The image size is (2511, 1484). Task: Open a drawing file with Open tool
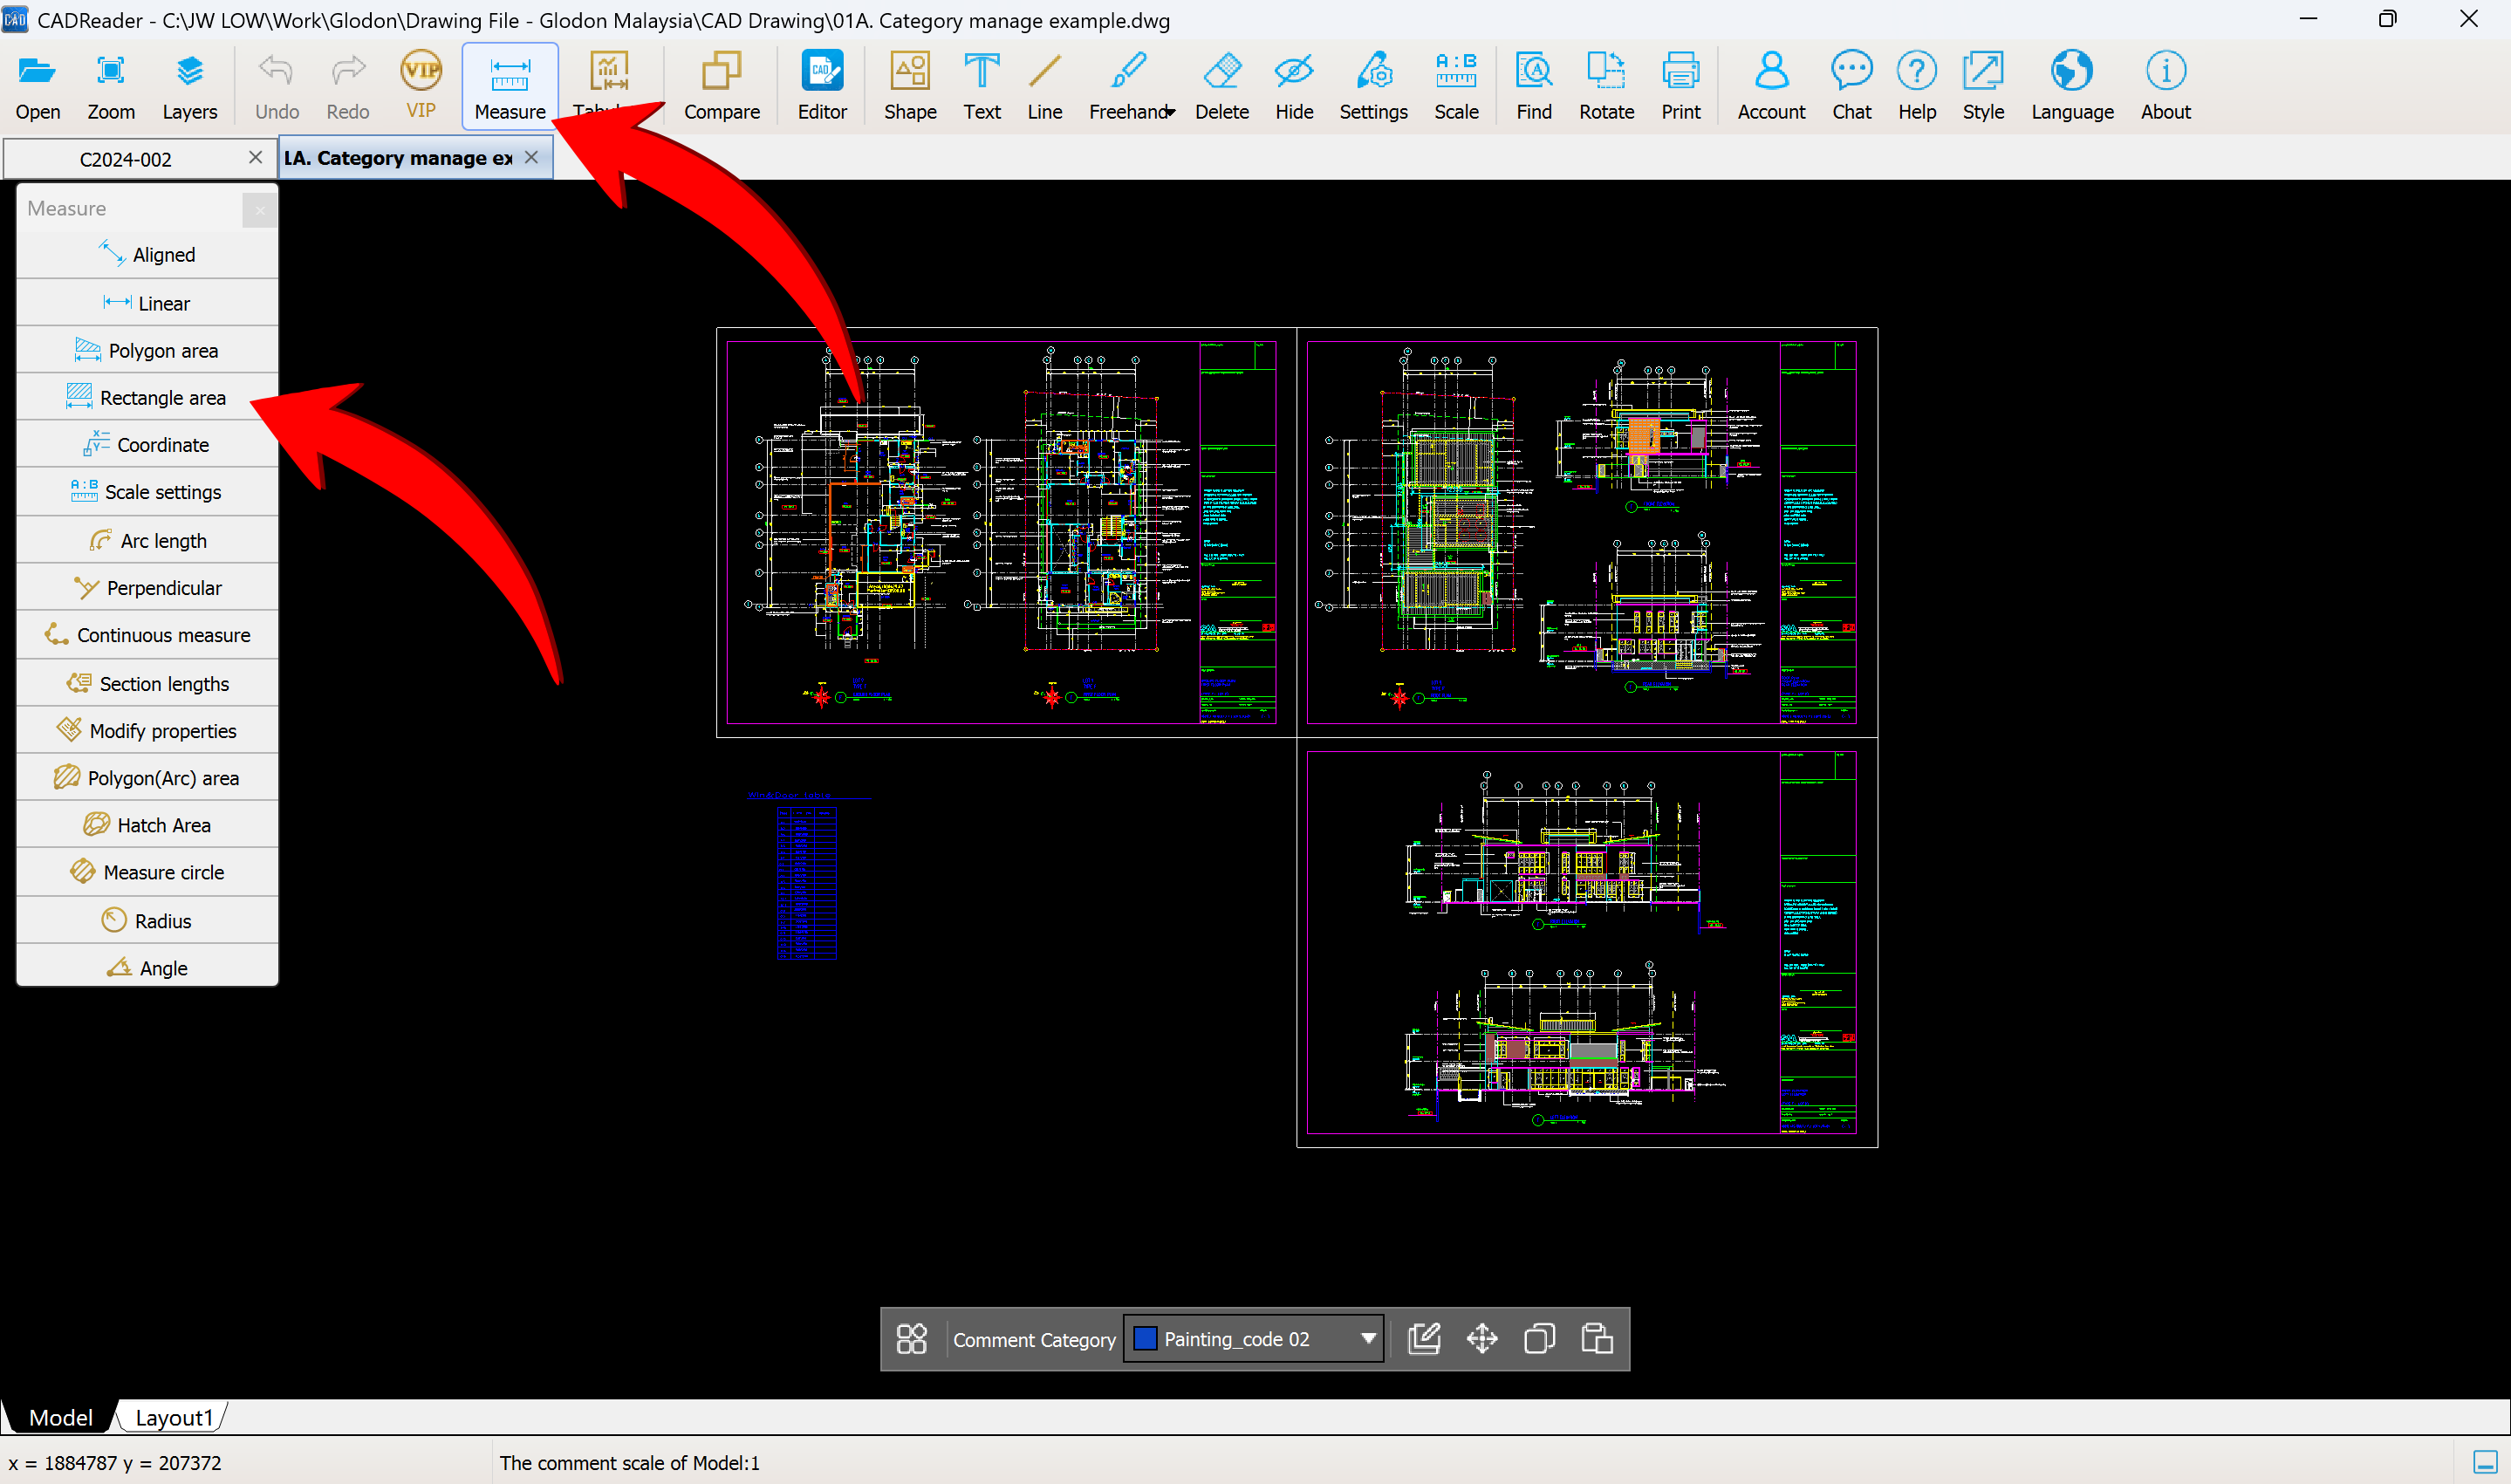(38, 86)
